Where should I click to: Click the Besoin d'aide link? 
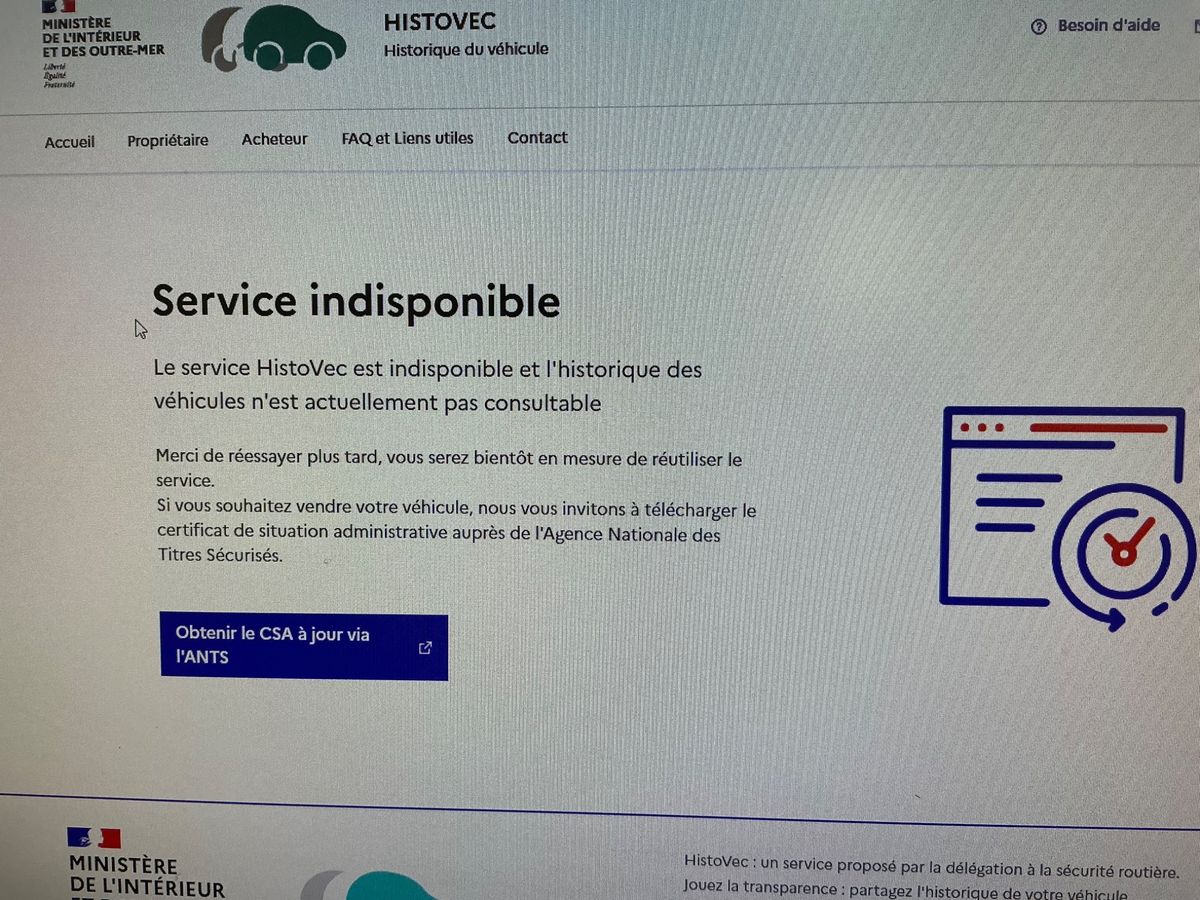coord(1109,26)
